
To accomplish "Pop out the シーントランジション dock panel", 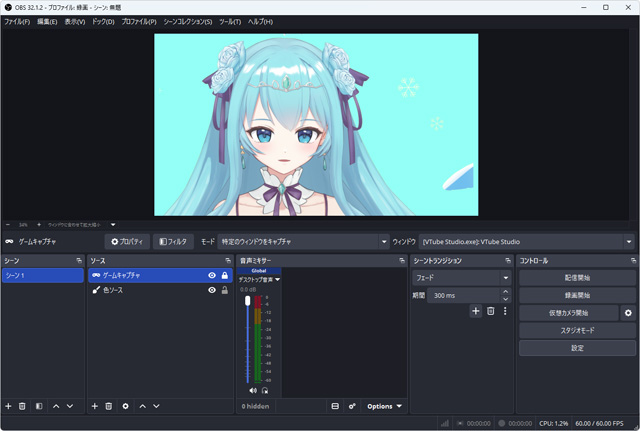I will pos(508,260).
